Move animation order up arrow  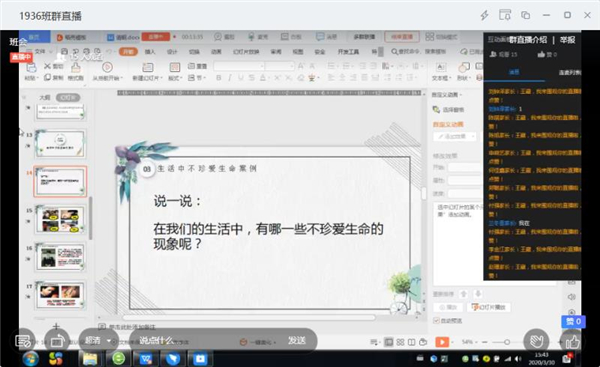pos(464,294)
